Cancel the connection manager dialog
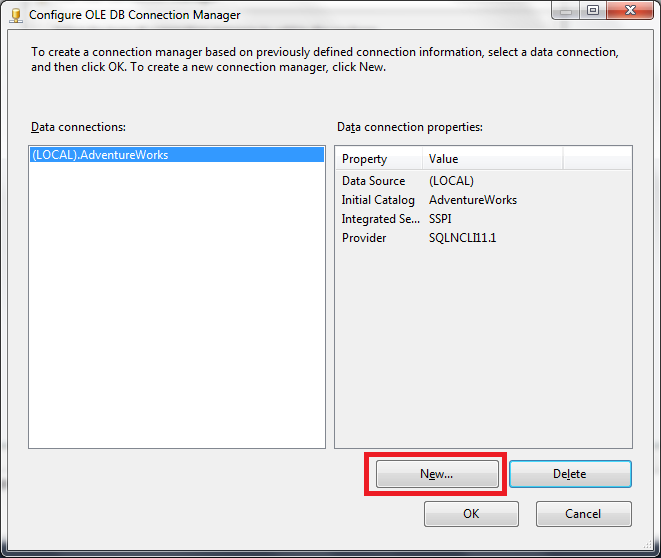Viewport: 661px width, 558px height. pyautogui.click(x=583, y=514)
